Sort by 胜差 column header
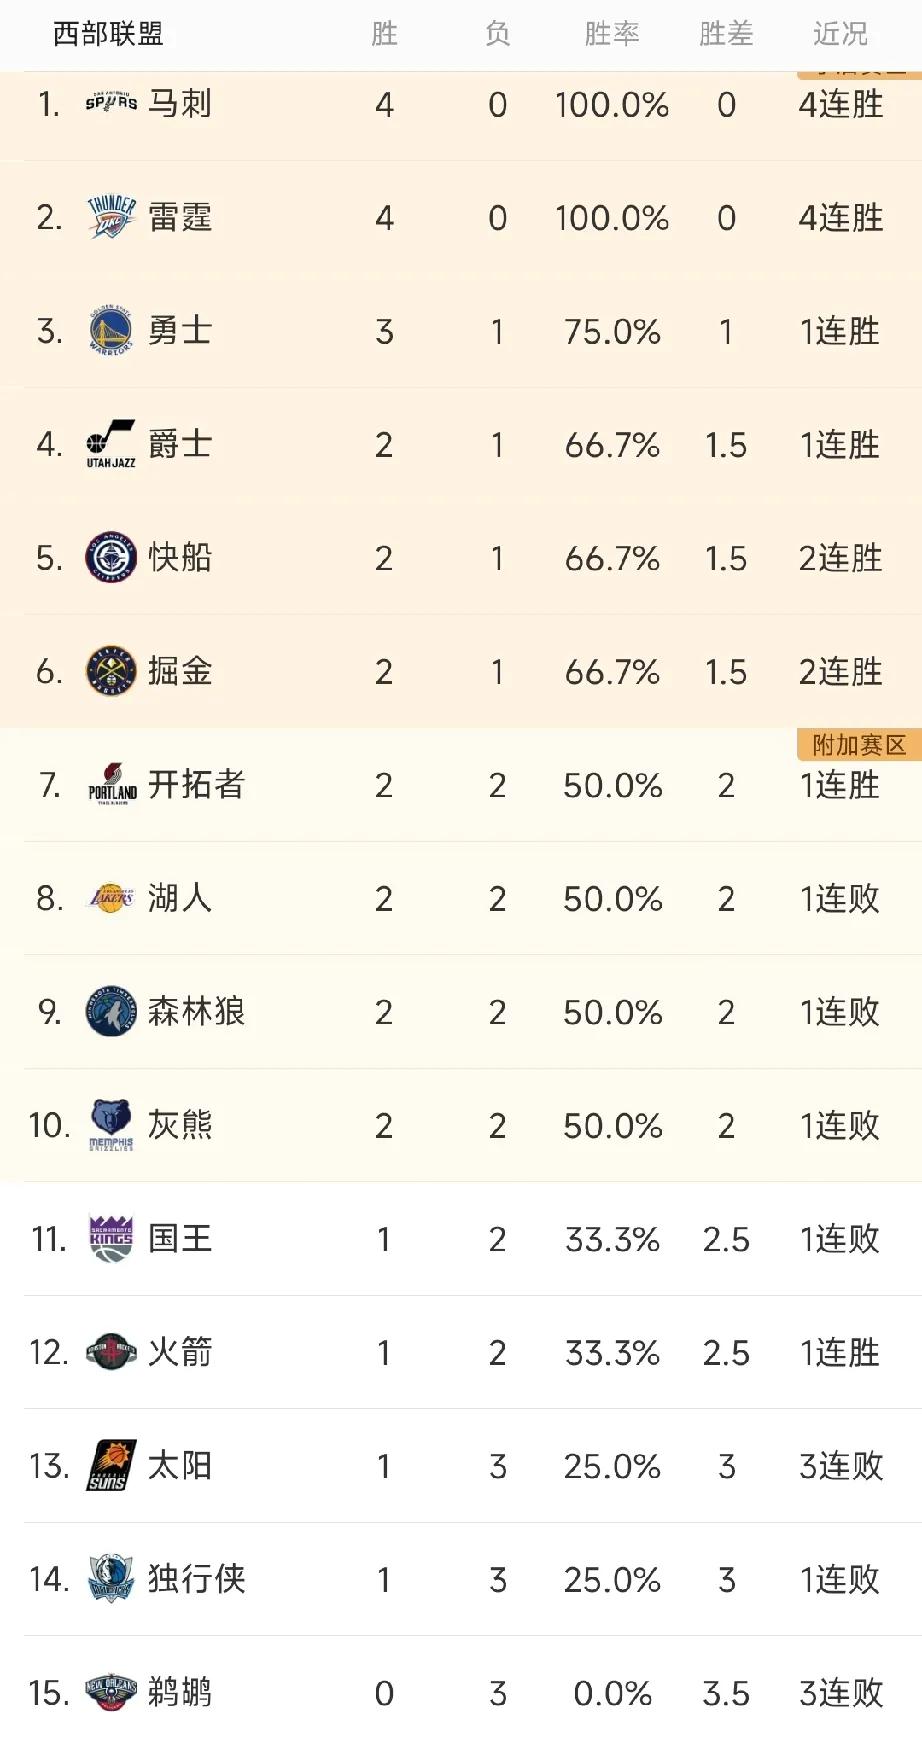Viewport: 922px width, 1737px height. (x=726, y=34)
